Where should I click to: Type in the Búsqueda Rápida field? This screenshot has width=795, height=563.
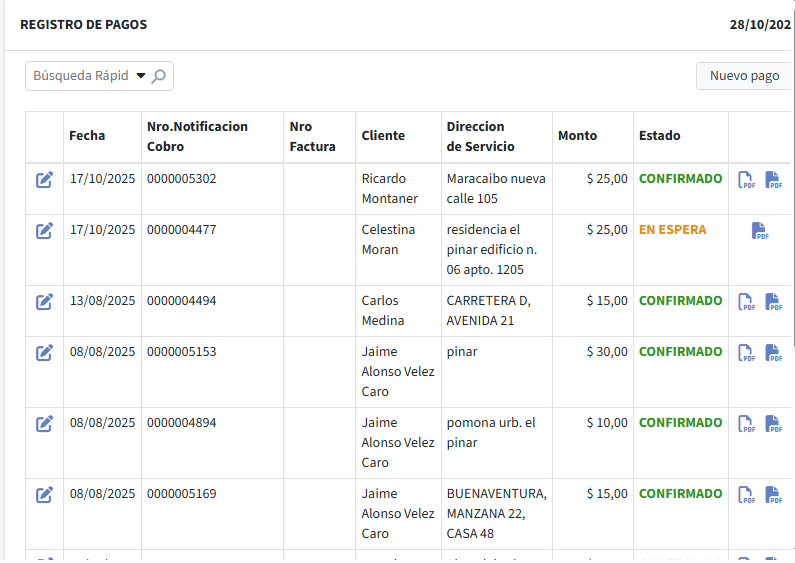click(x=80, y=76)
